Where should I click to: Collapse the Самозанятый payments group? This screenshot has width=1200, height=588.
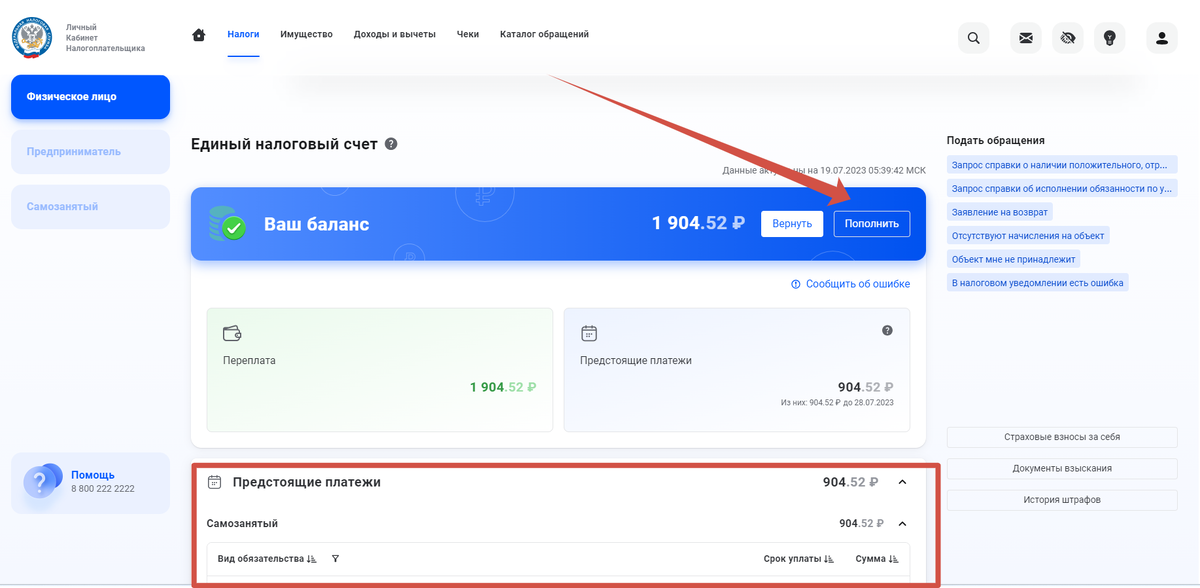coord(902,523)
